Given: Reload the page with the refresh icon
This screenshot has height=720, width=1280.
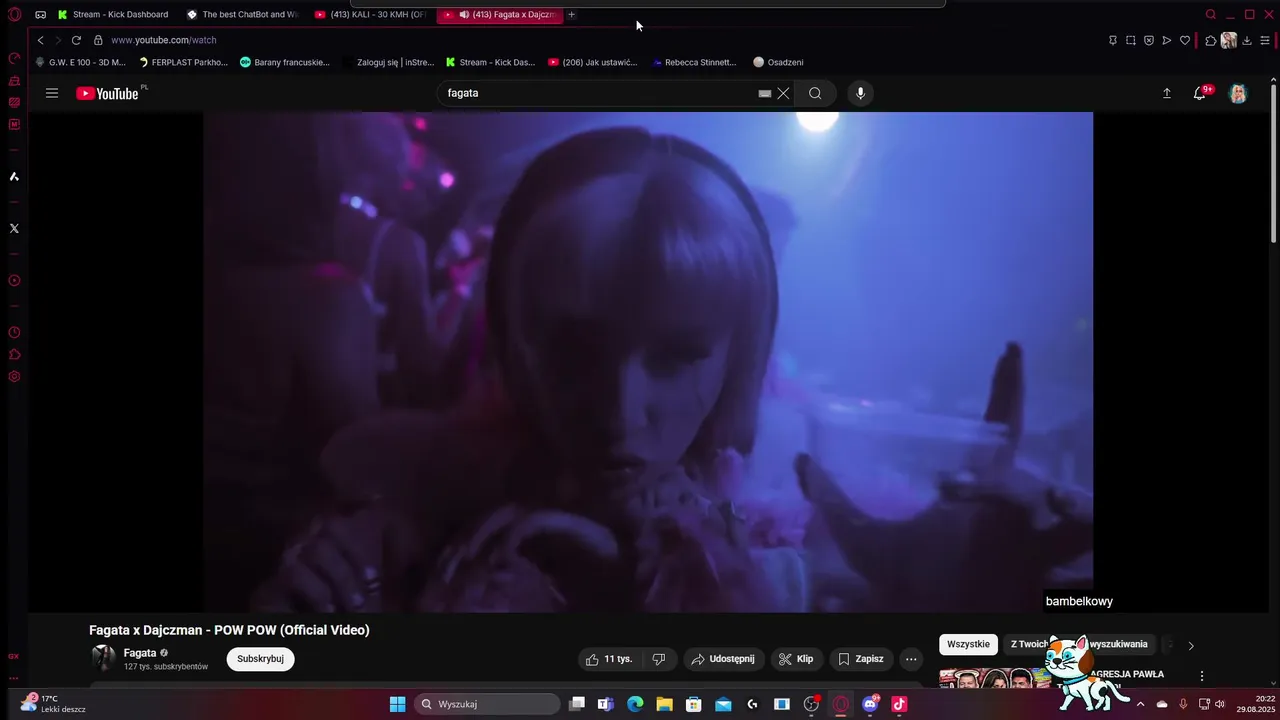Looking at the screenshot, I should (x=76, y=40).
